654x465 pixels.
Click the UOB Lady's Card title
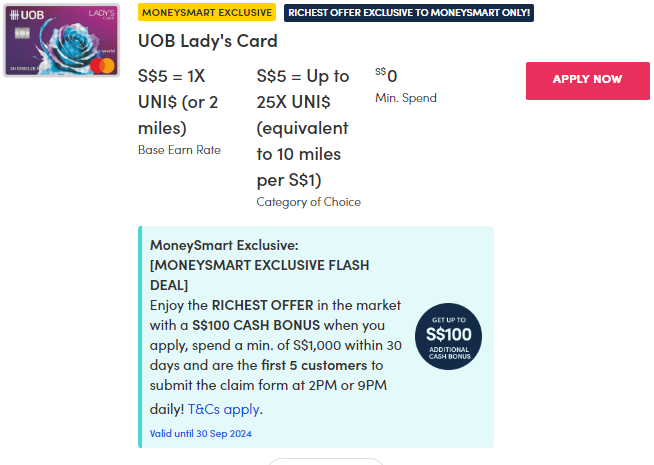point(208,42)
